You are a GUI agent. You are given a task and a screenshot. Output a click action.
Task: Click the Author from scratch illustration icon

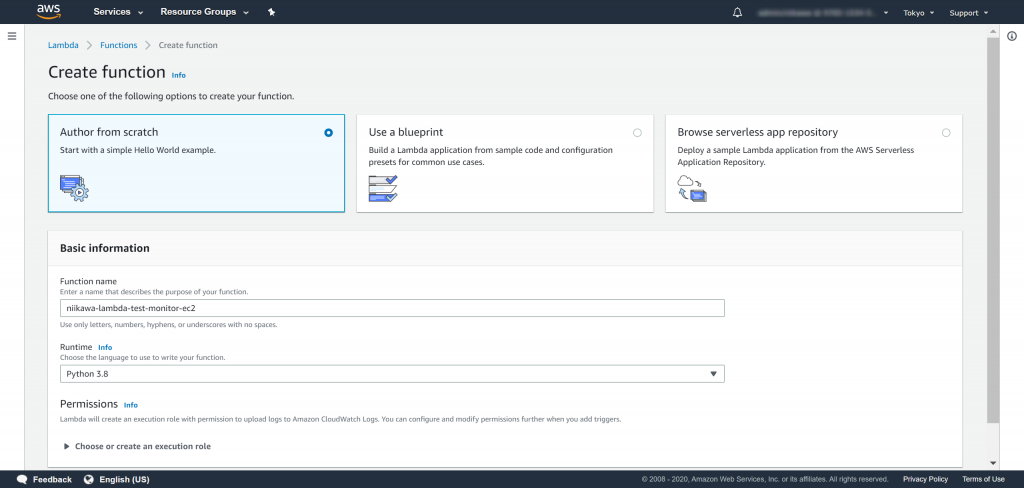(x=74, y=187)
